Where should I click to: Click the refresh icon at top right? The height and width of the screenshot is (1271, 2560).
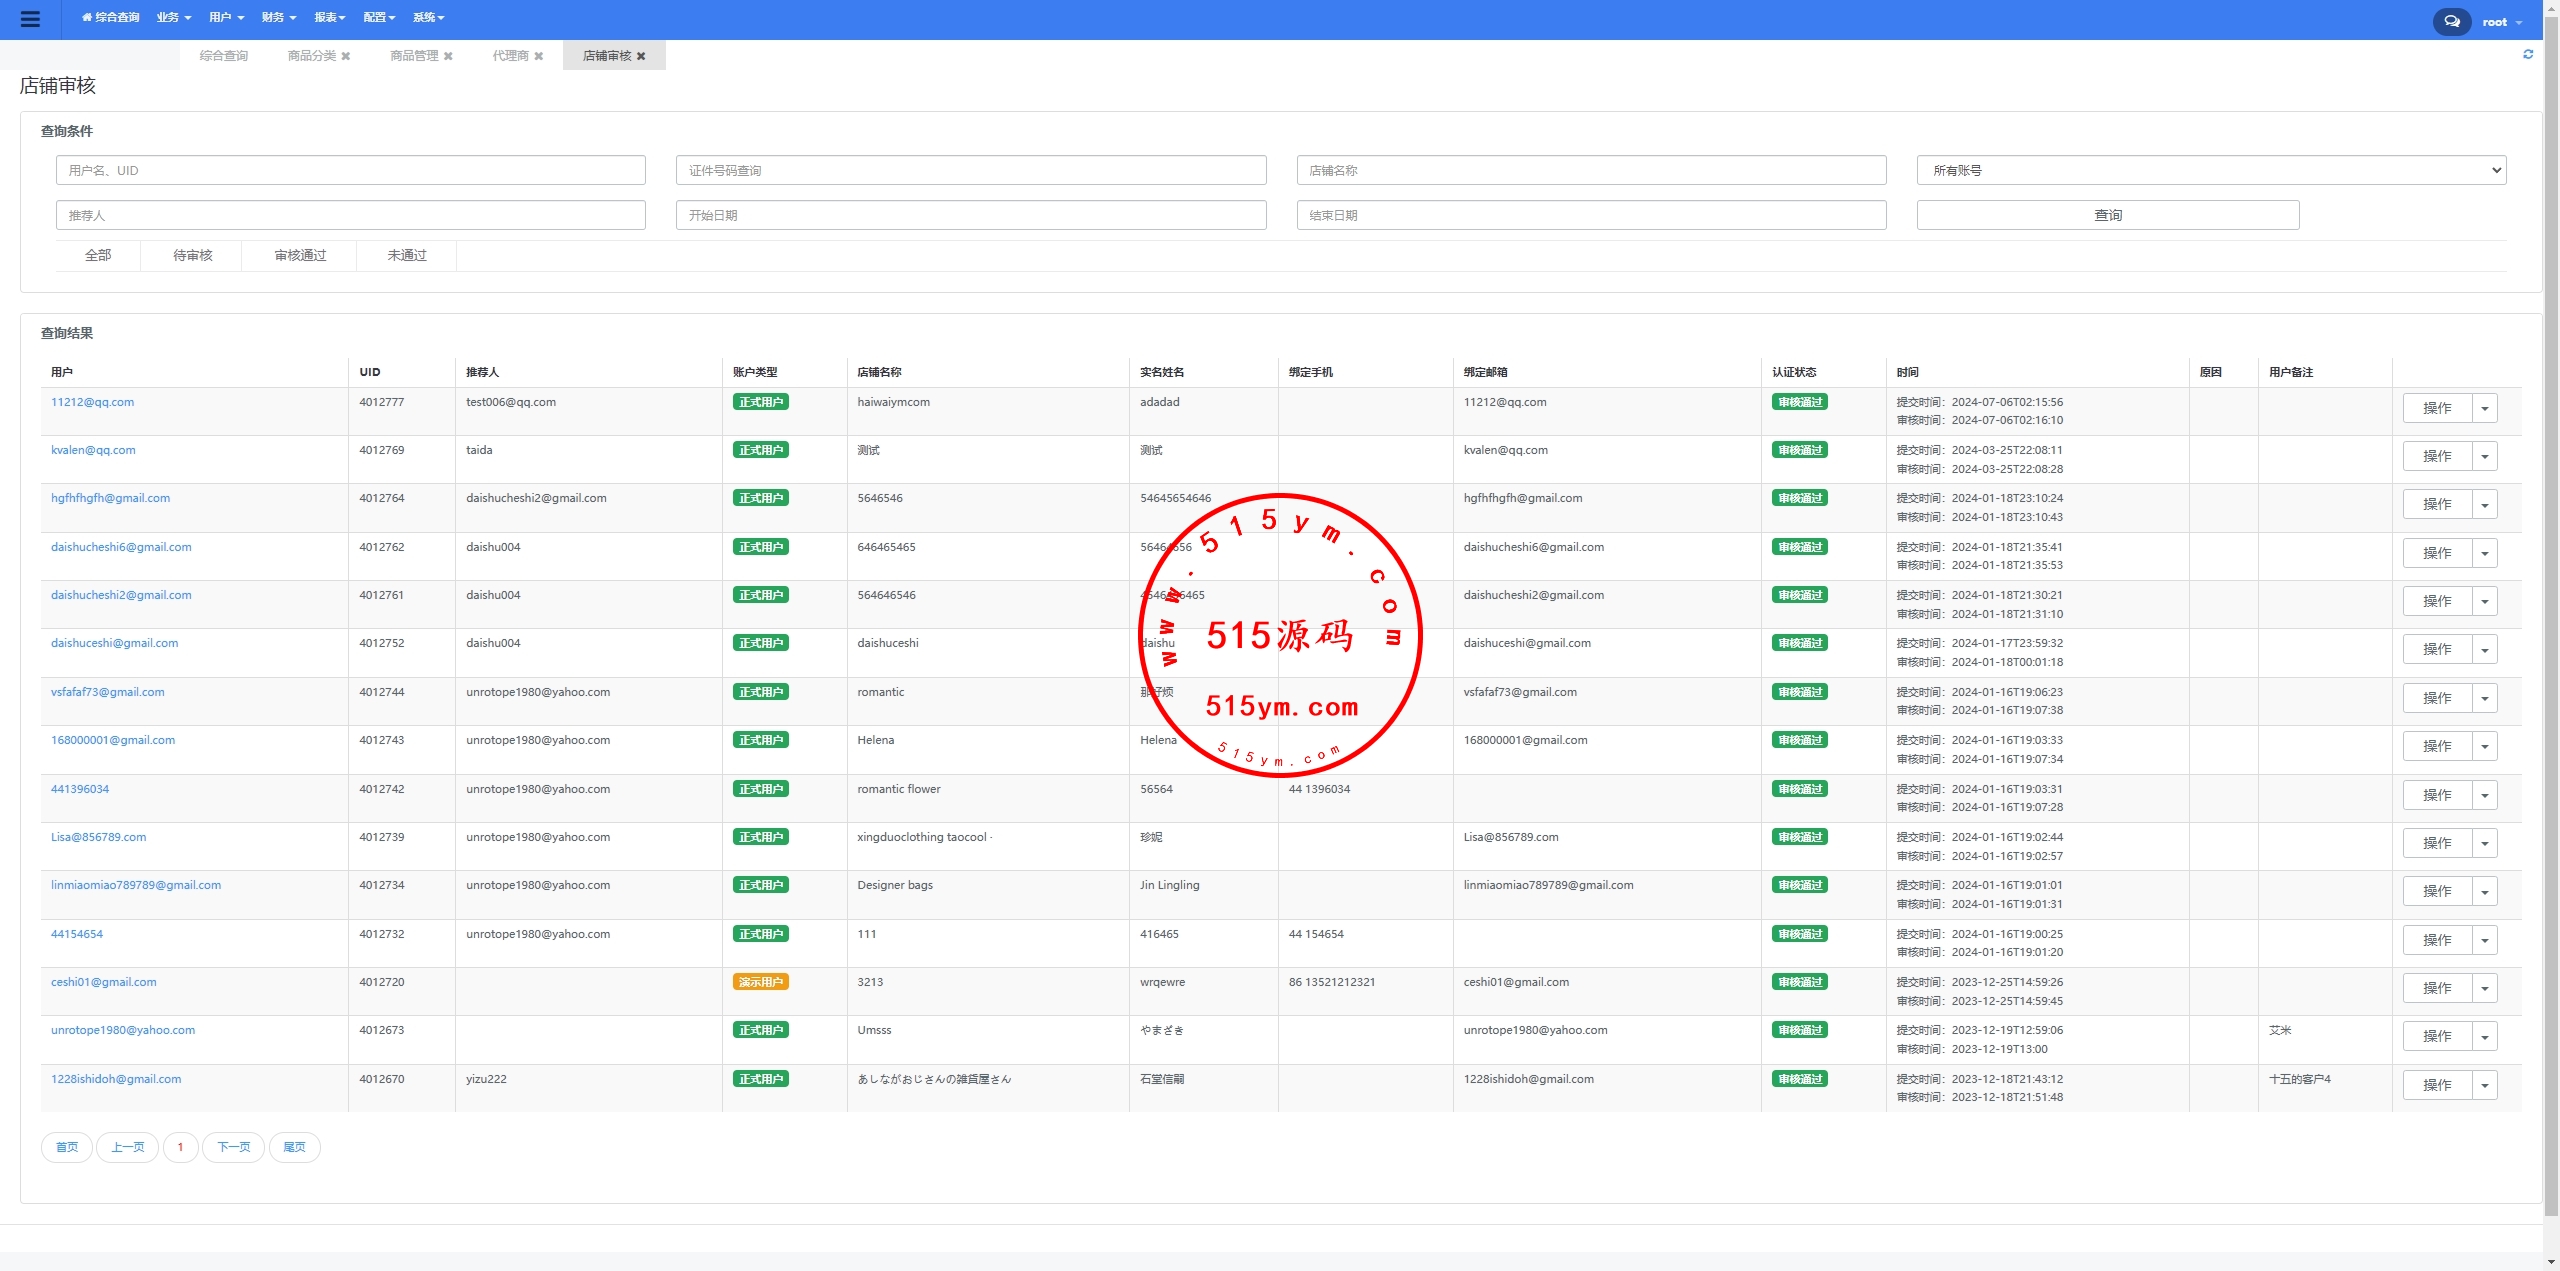click(2528, 55)
